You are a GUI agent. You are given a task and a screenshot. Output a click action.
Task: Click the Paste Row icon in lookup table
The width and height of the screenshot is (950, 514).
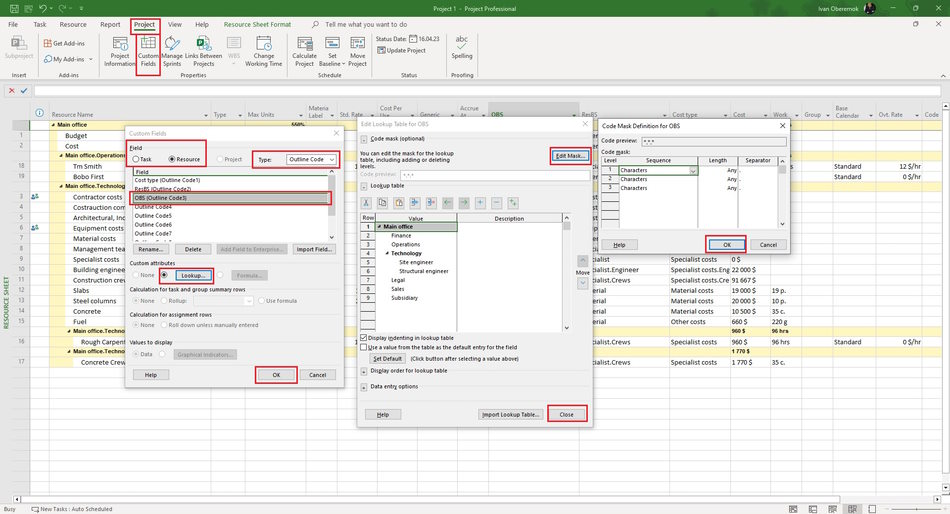tap(399, 202)
